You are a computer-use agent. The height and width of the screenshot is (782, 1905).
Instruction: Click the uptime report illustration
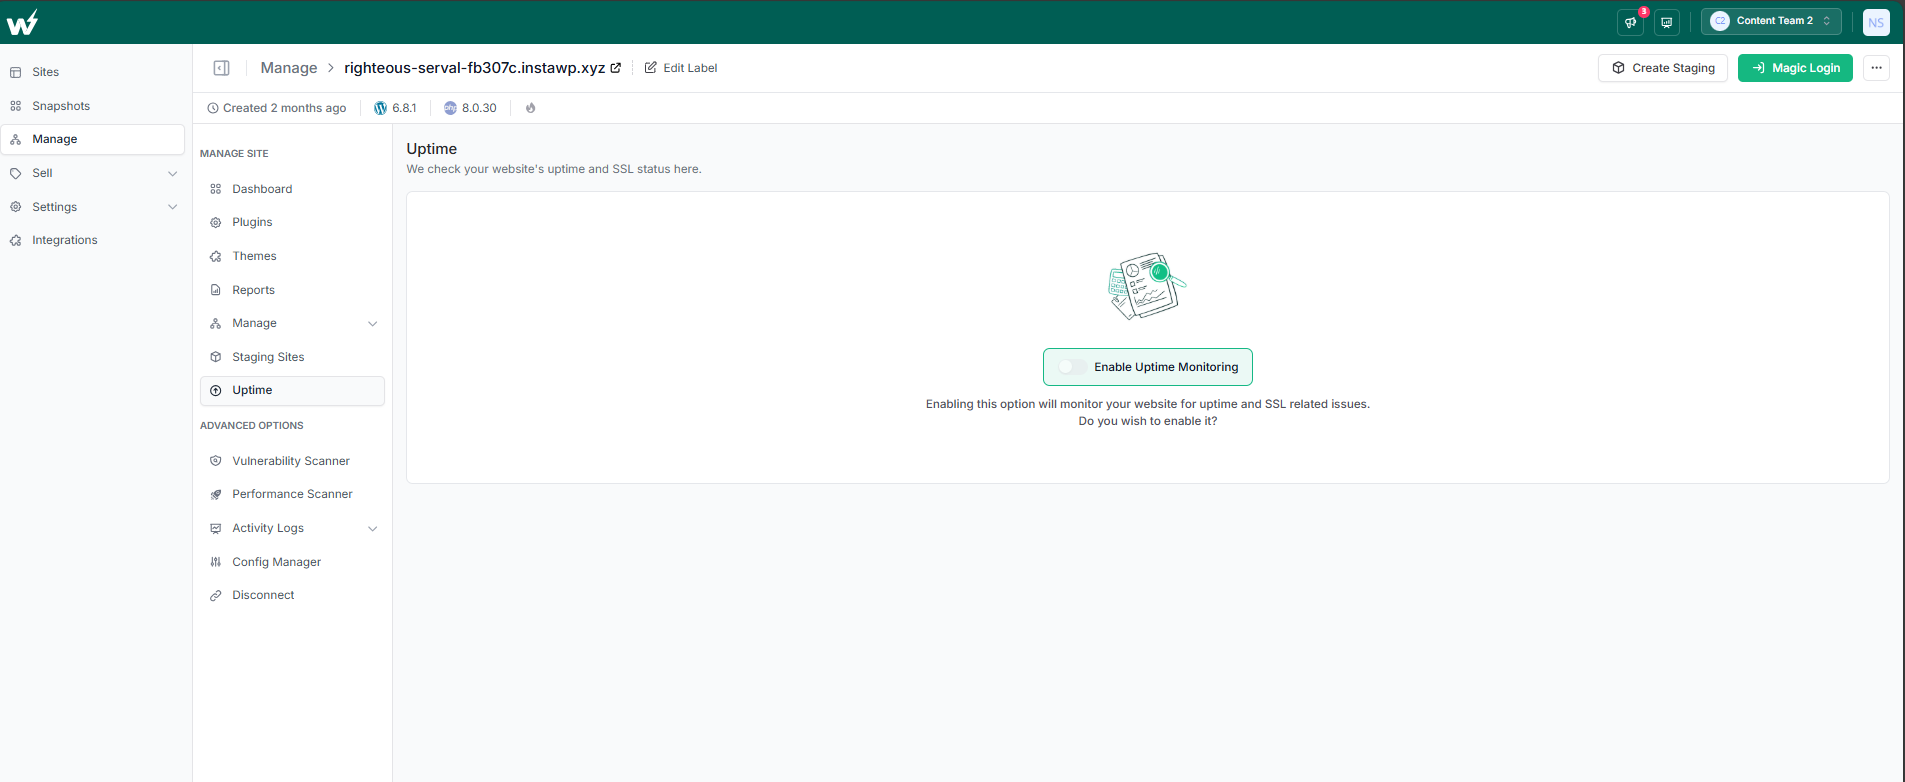pos(1147,286)
